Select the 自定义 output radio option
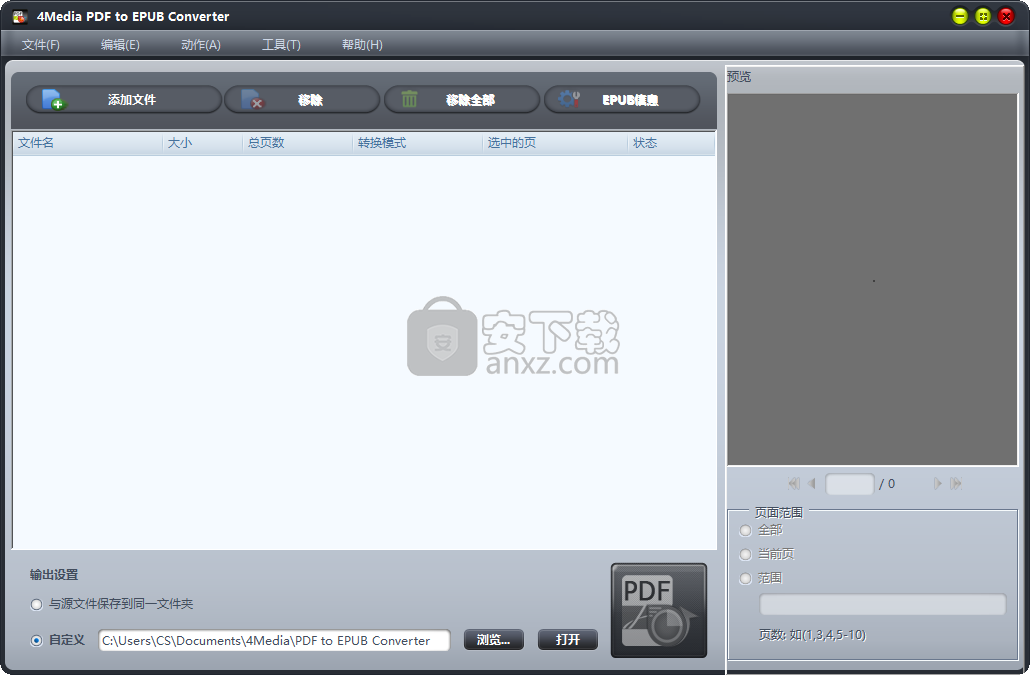1030x675 pixels. tap(37, 640)
